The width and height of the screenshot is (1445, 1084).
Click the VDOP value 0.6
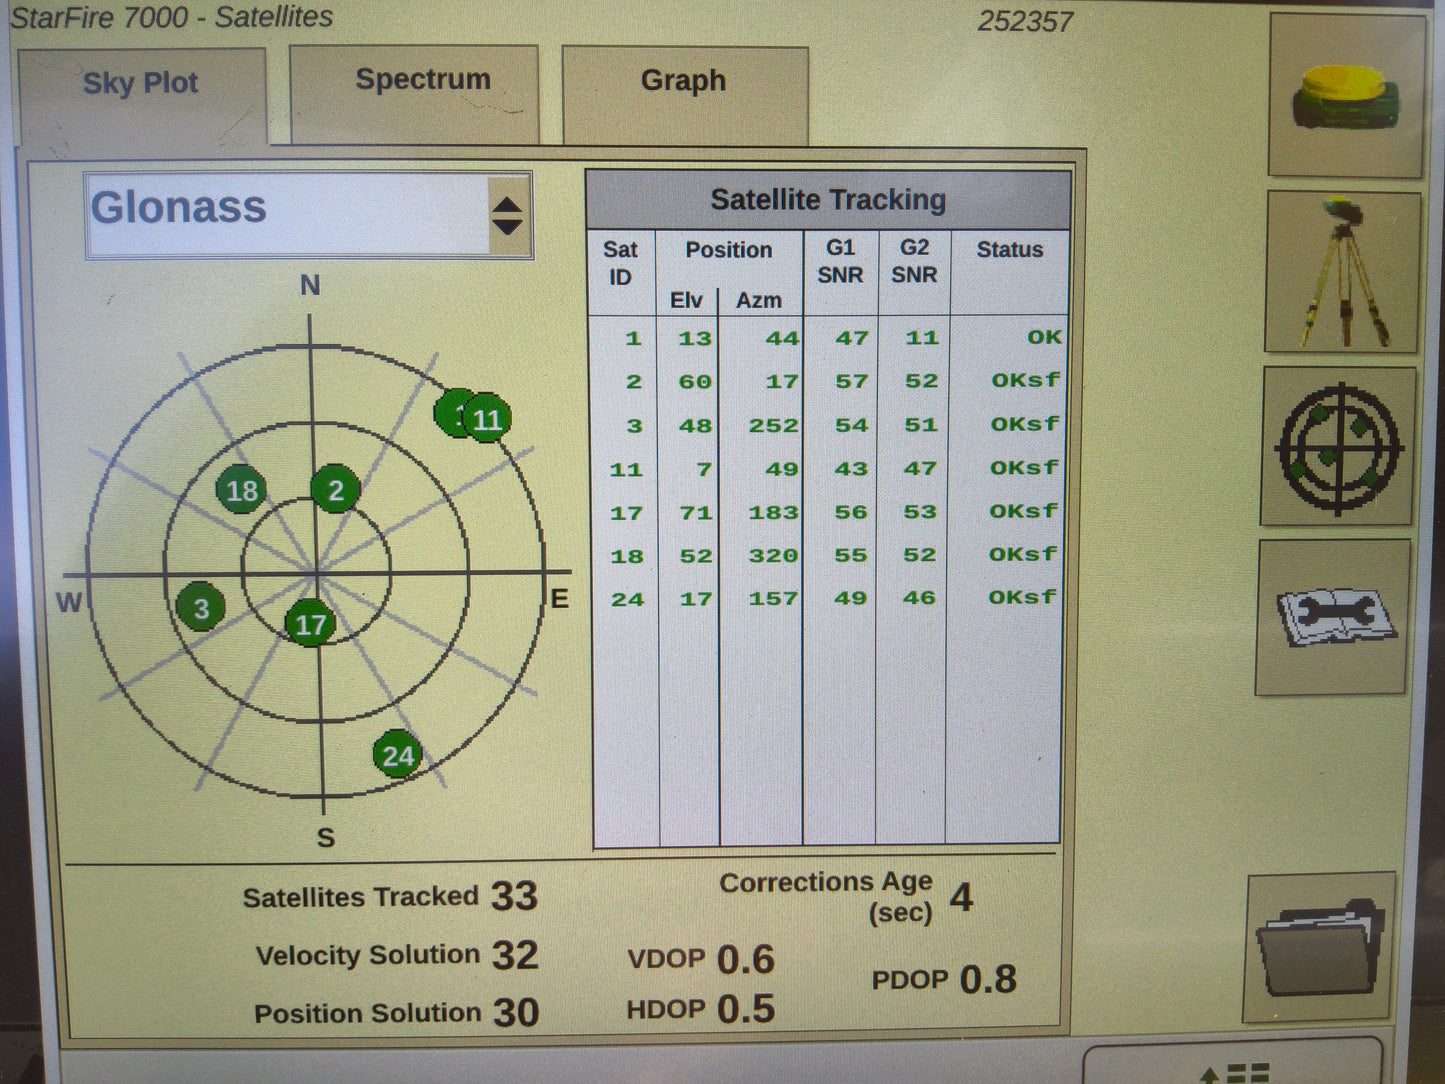coord(745,959)
